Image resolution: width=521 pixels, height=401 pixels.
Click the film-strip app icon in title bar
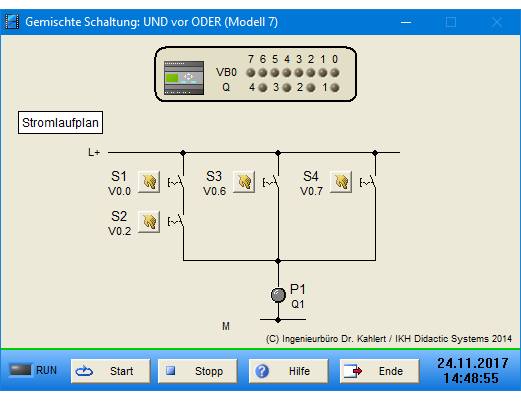tap(12, 22)
